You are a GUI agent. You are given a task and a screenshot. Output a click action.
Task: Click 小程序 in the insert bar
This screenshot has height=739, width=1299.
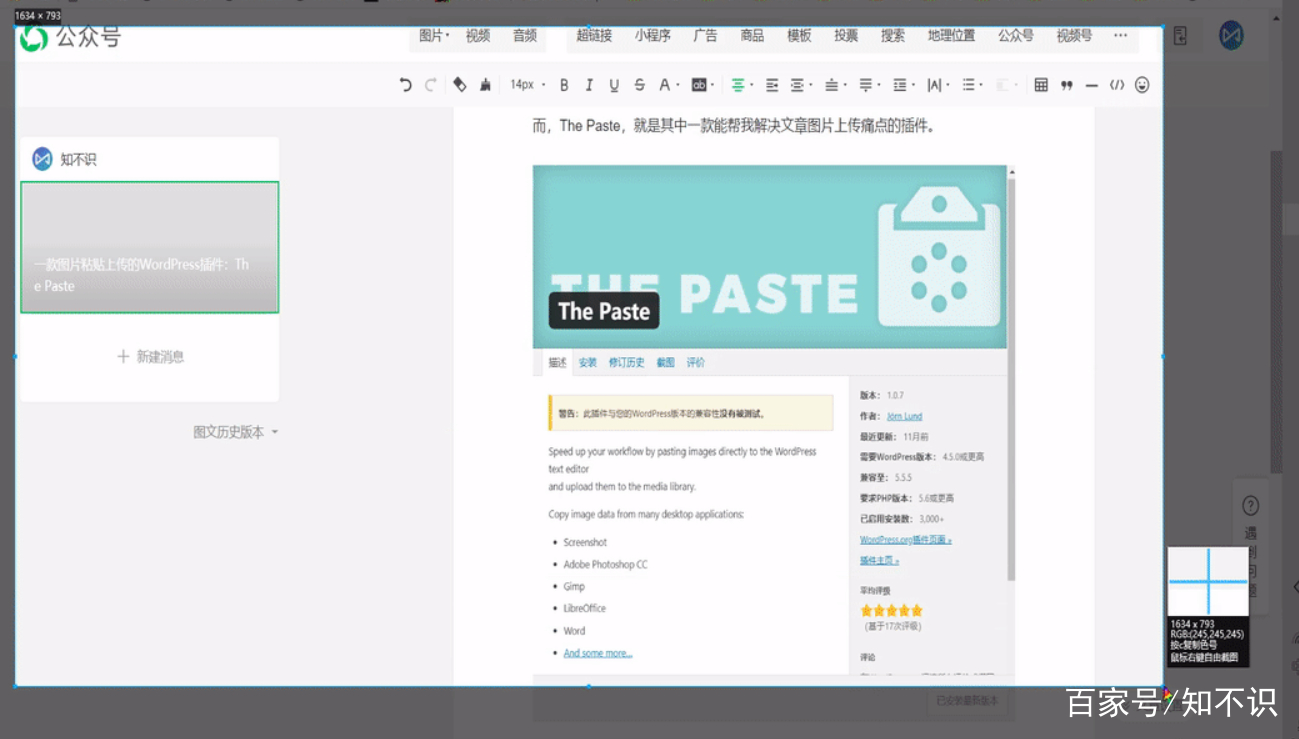(653, 36)
